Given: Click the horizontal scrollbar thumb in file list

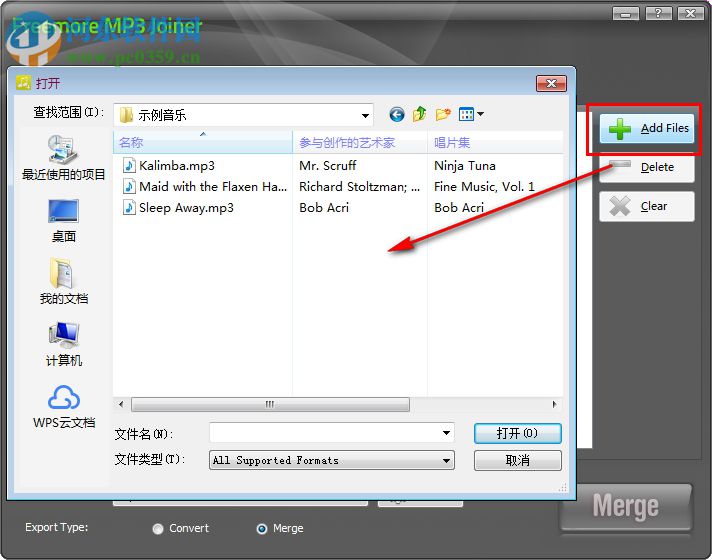Looking at the screenshot, I should (270, 404).
